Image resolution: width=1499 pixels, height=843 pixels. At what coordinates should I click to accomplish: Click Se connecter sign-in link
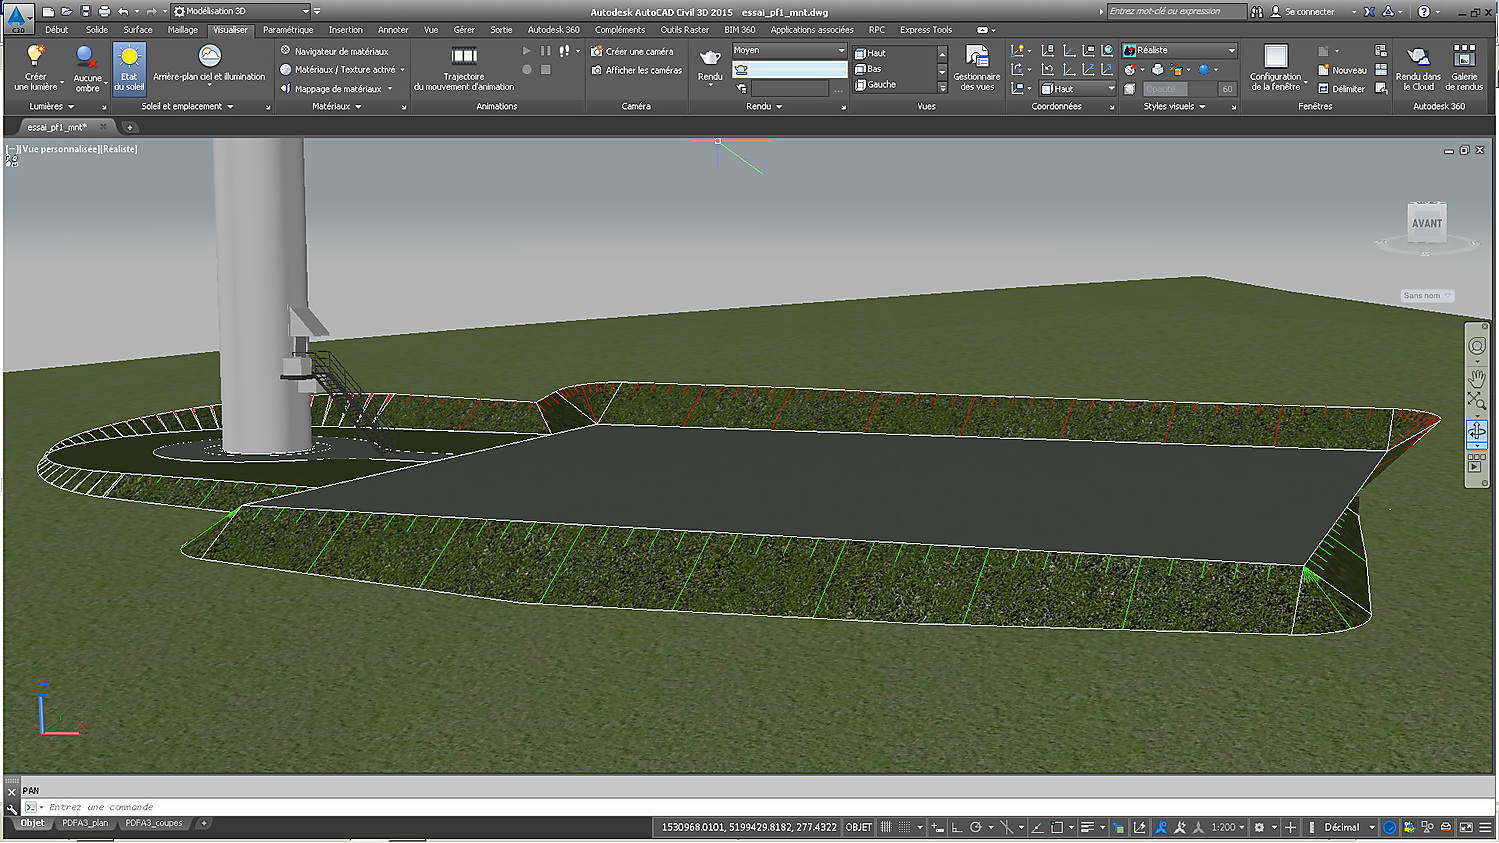pos(1309,12)
